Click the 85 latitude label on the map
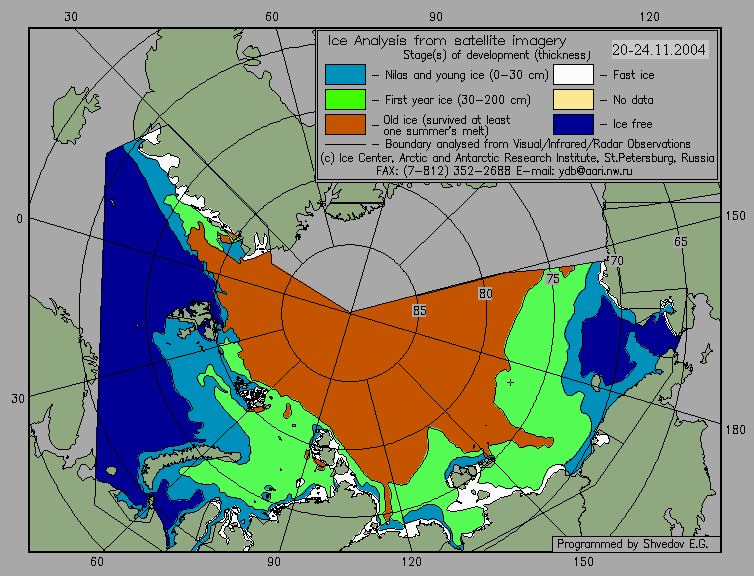 coord(419,311)
